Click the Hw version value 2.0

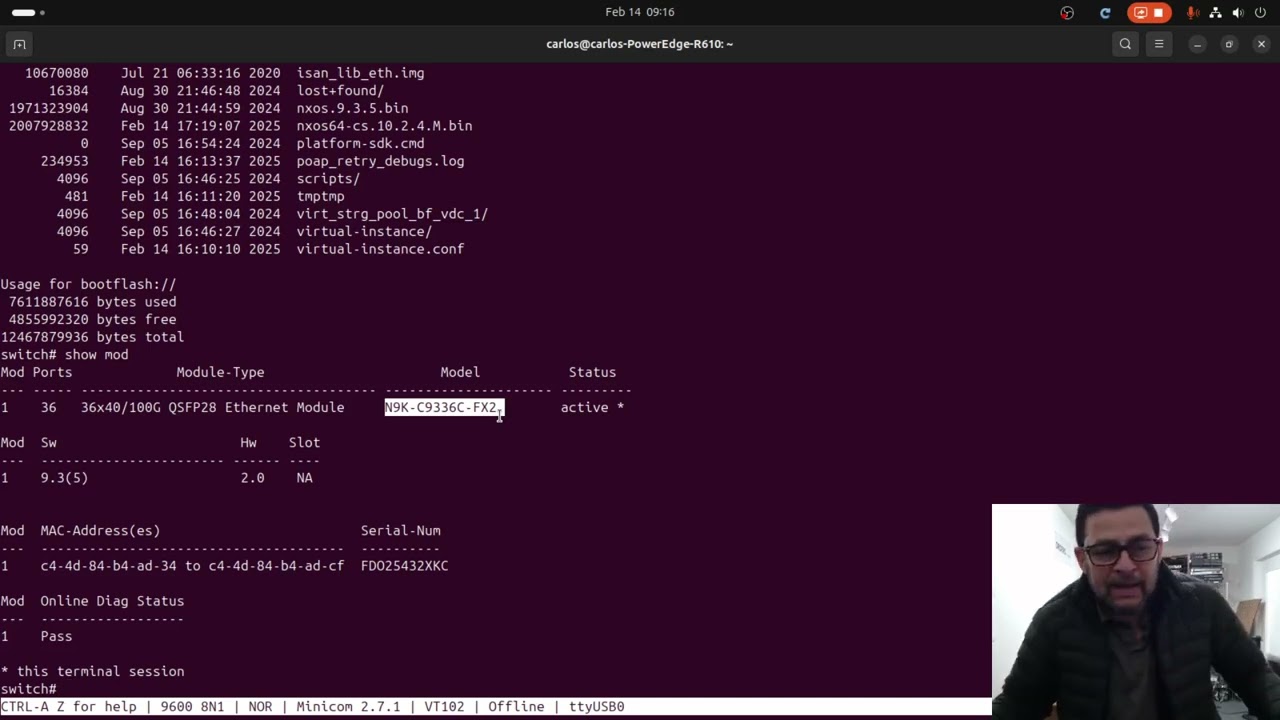[252, 478]
